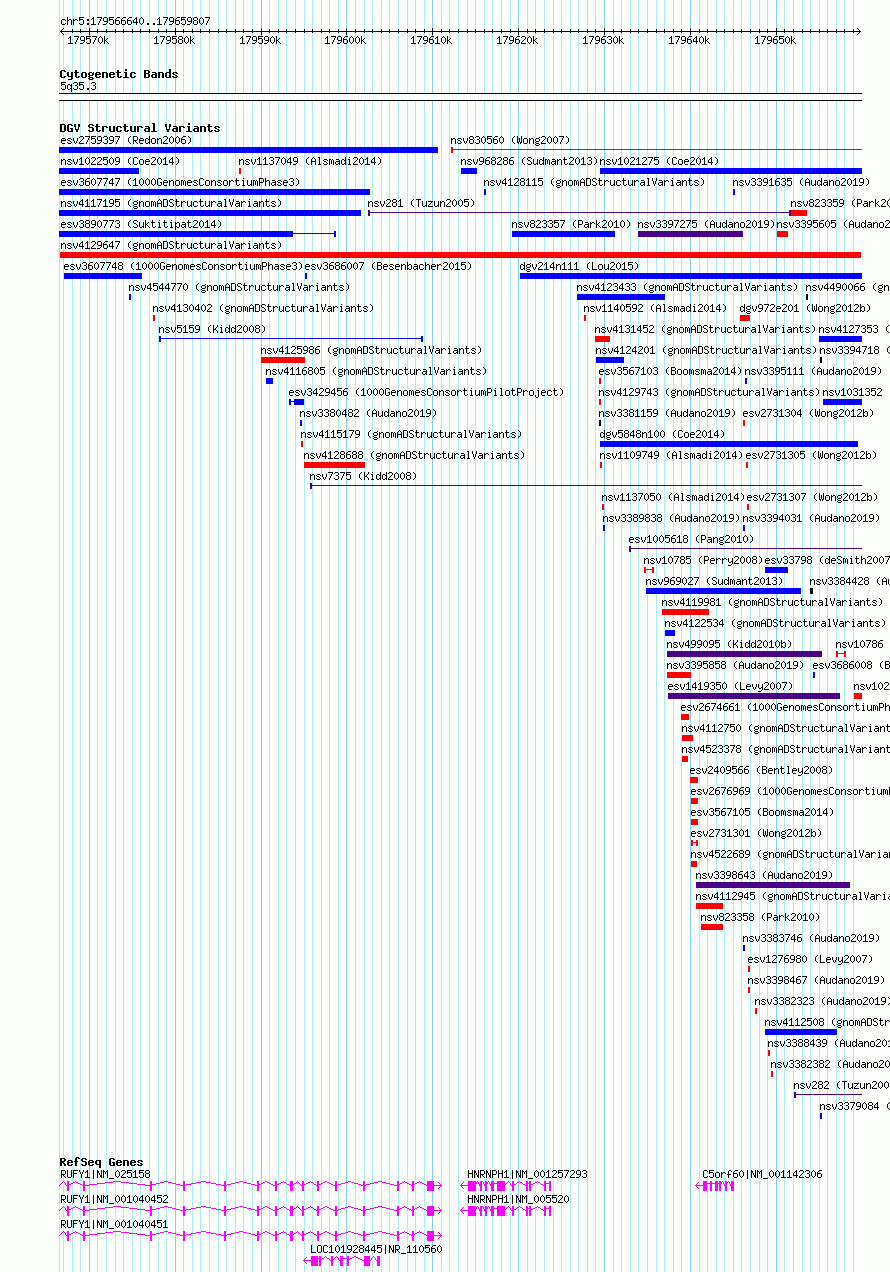Select nsv823358 (Park2010) label
Screen dimensions: 890x1272
pyautogui.click(x=760, y=917)
